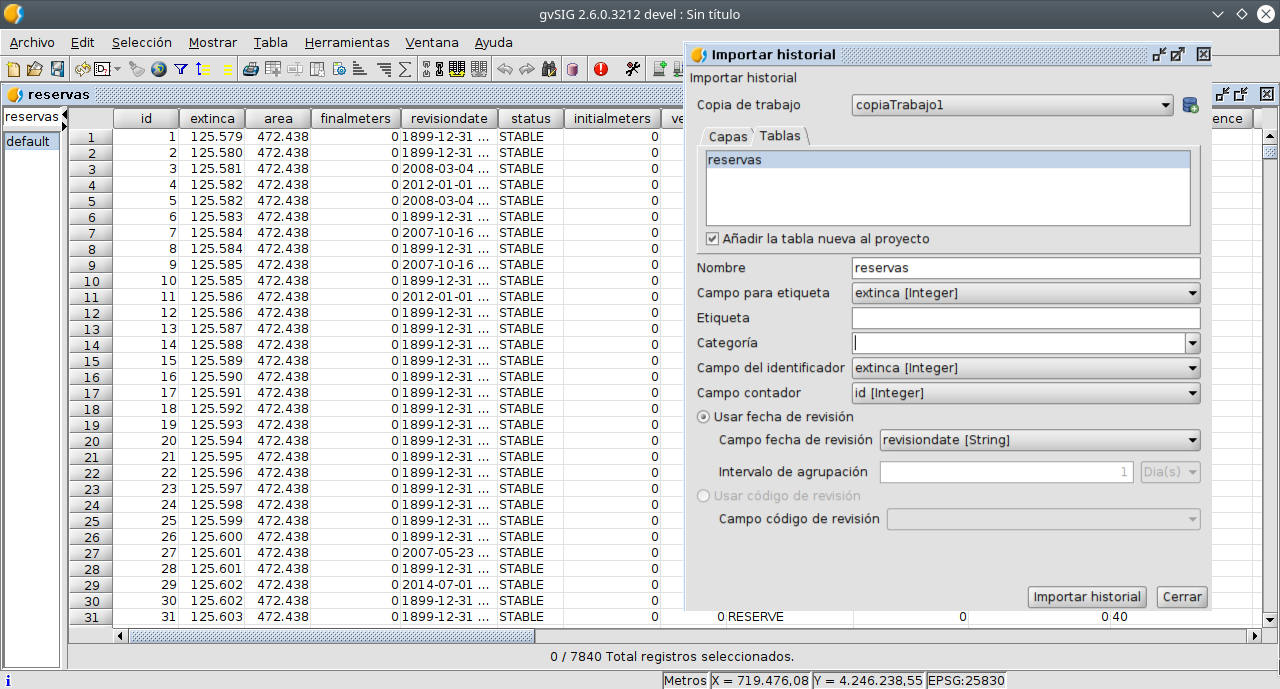This screenshot has width=1280, height=689.
Task: Click in the Etiqueta text field
Action: click(1026, 318)
